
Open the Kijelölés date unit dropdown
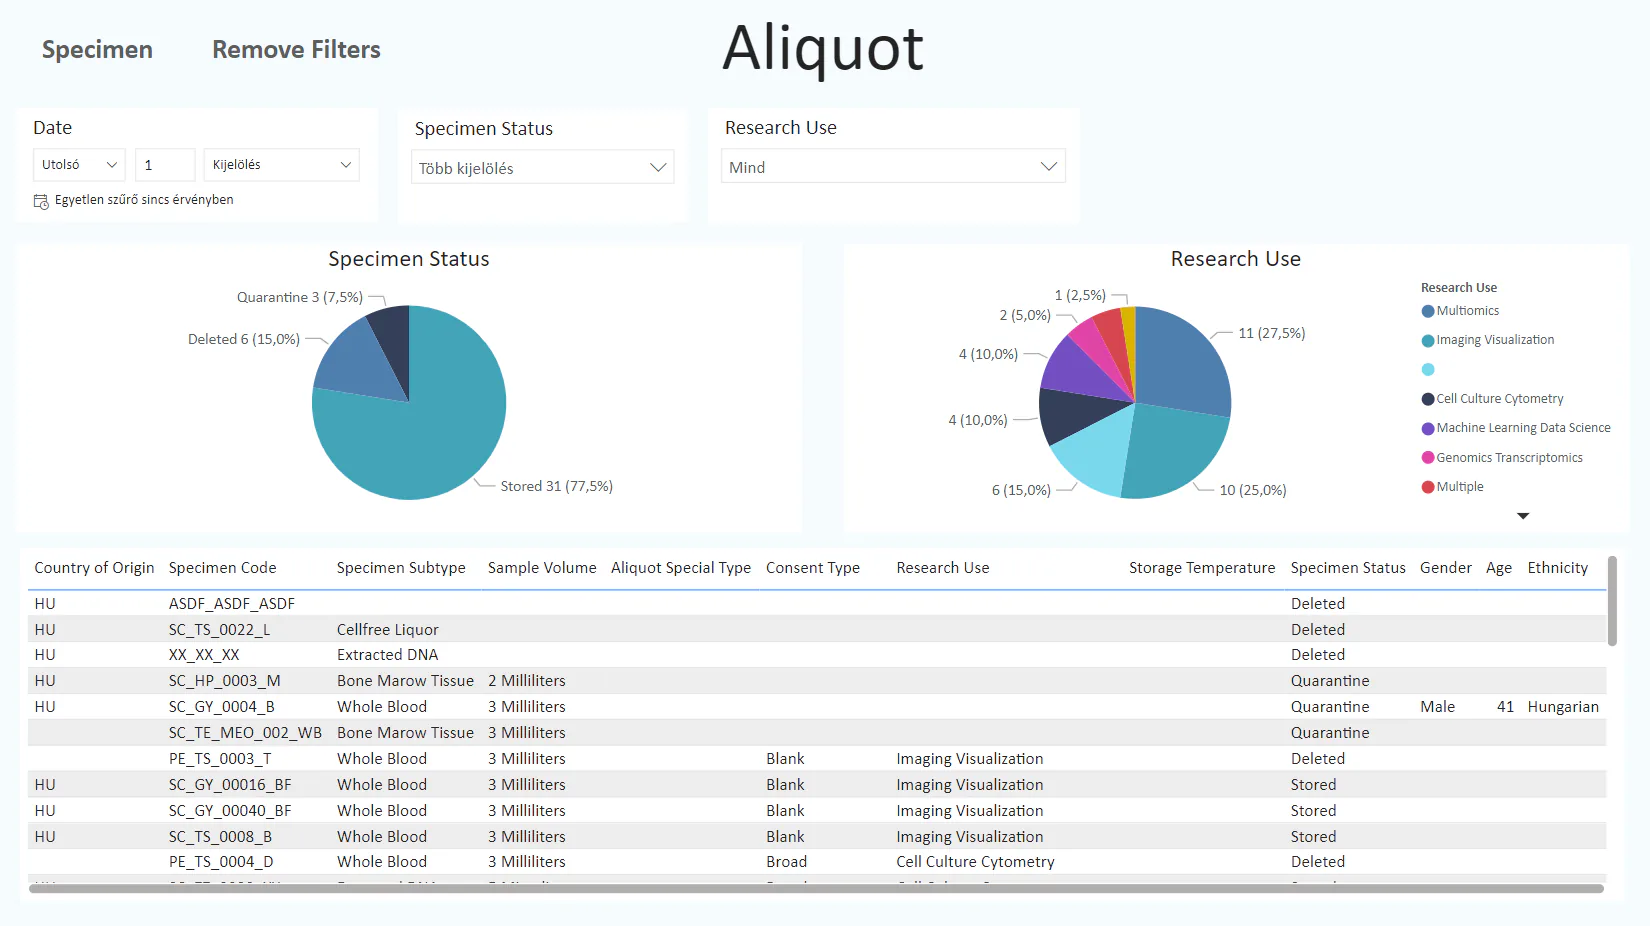[x=282, y=165]
